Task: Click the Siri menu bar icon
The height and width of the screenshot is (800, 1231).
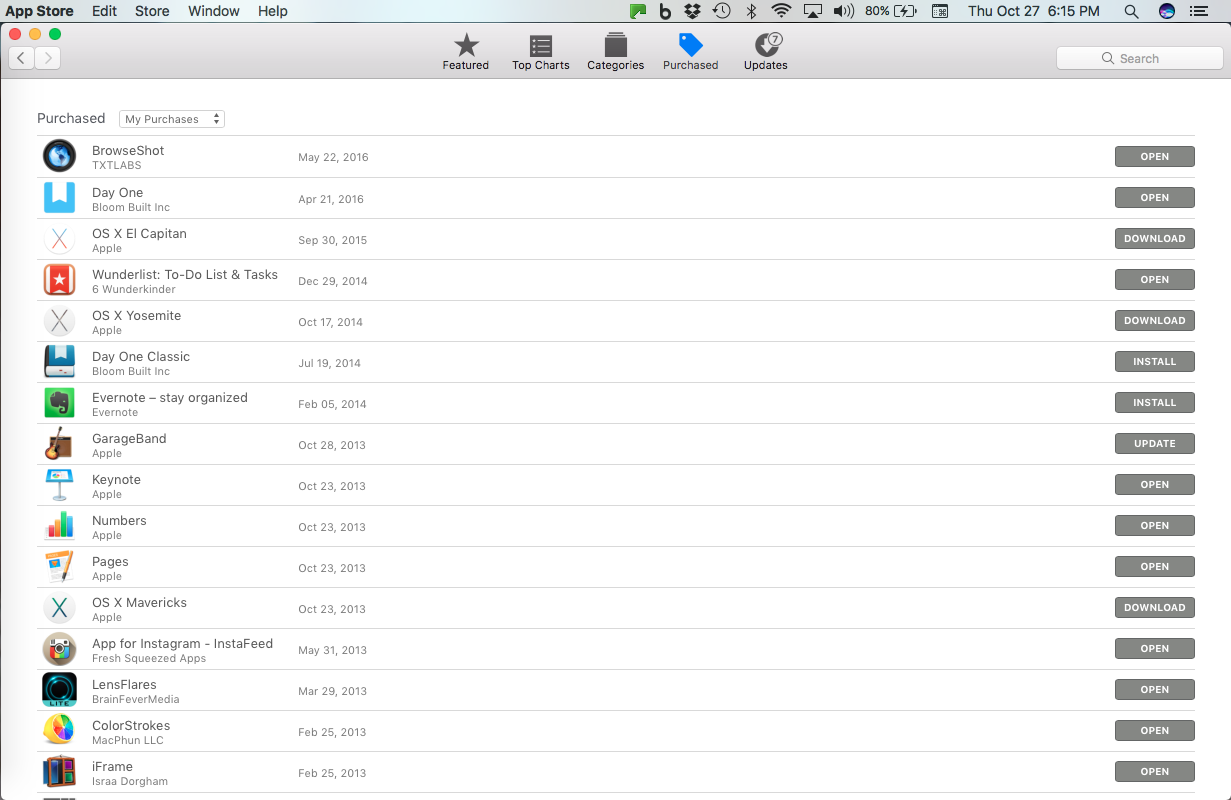Action: coord(1166,11)
